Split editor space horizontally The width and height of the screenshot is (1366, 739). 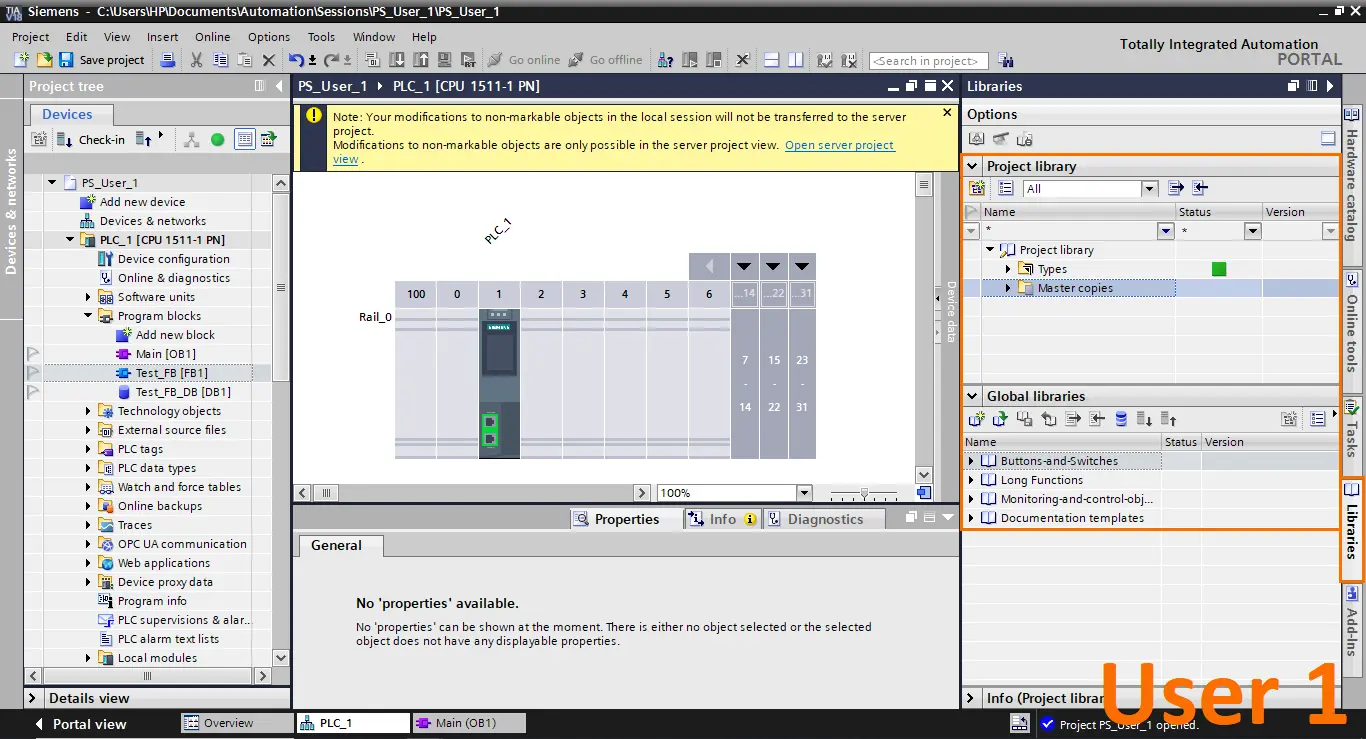pos(772,60)
